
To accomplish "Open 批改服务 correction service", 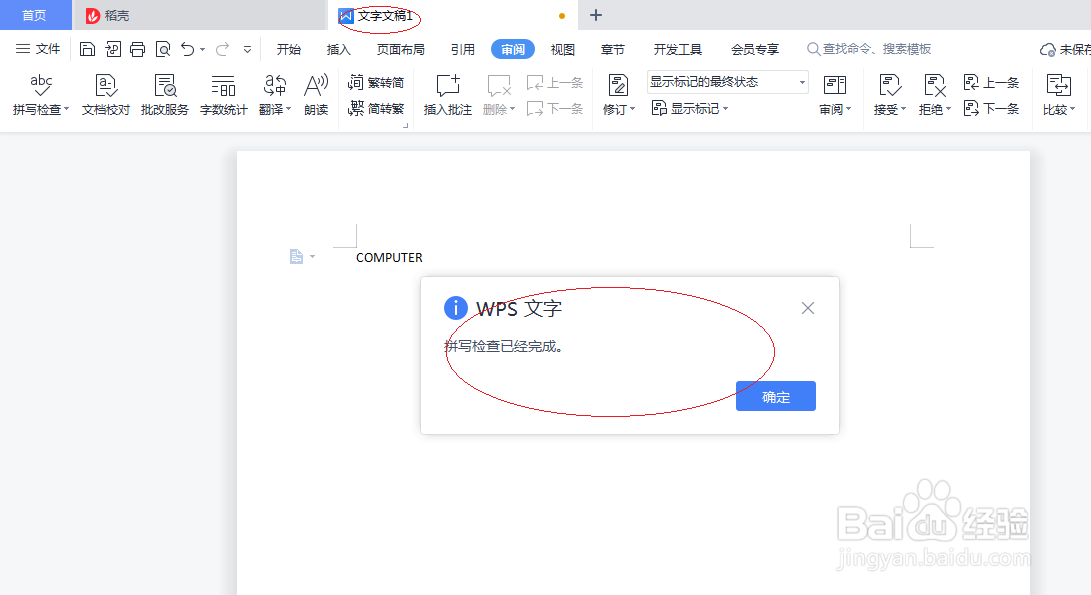I will (165, 94).
